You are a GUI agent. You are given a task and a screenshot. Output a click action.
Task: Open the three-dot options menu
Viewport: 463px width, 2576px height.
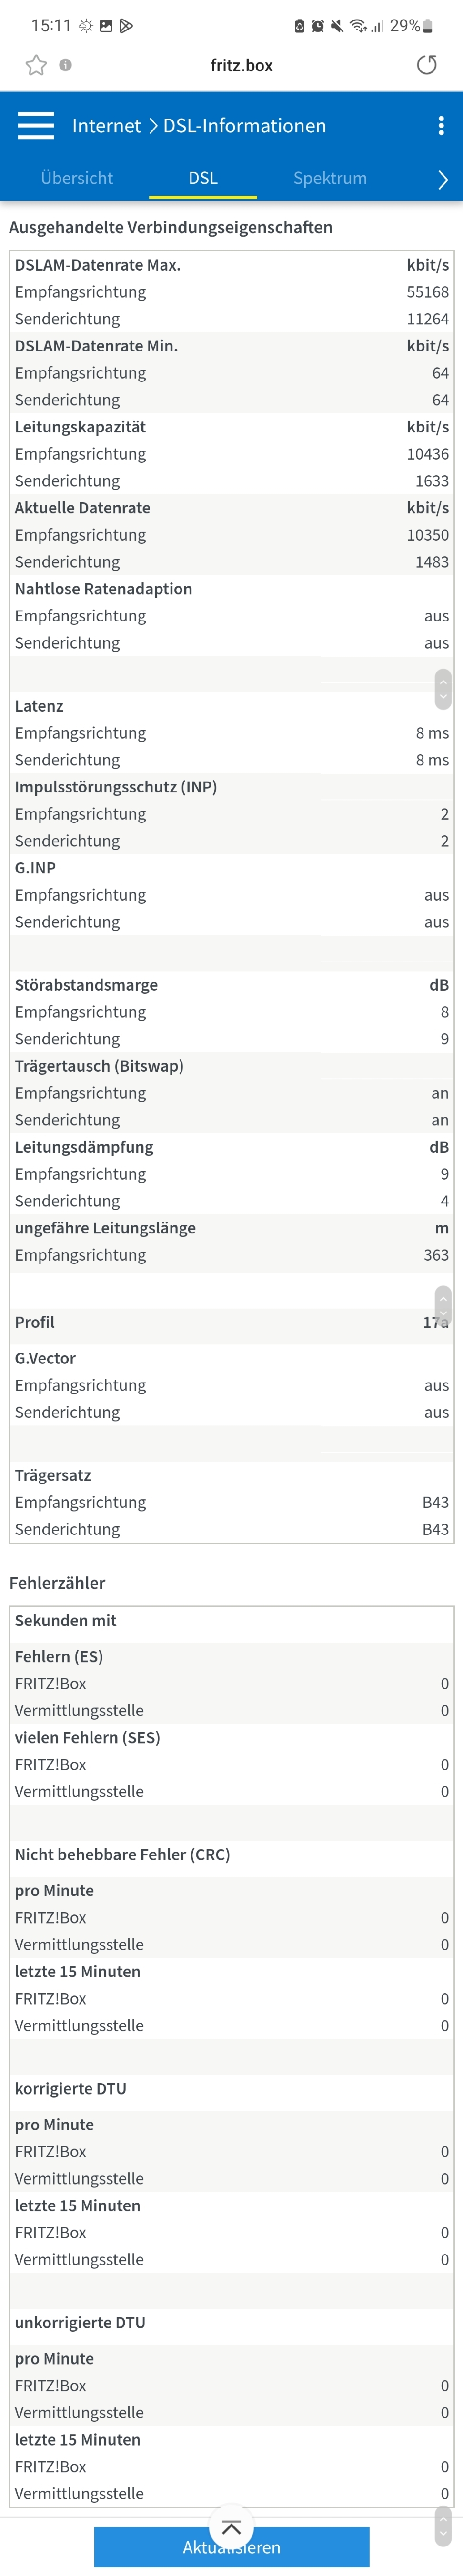[x=441, y=125]
